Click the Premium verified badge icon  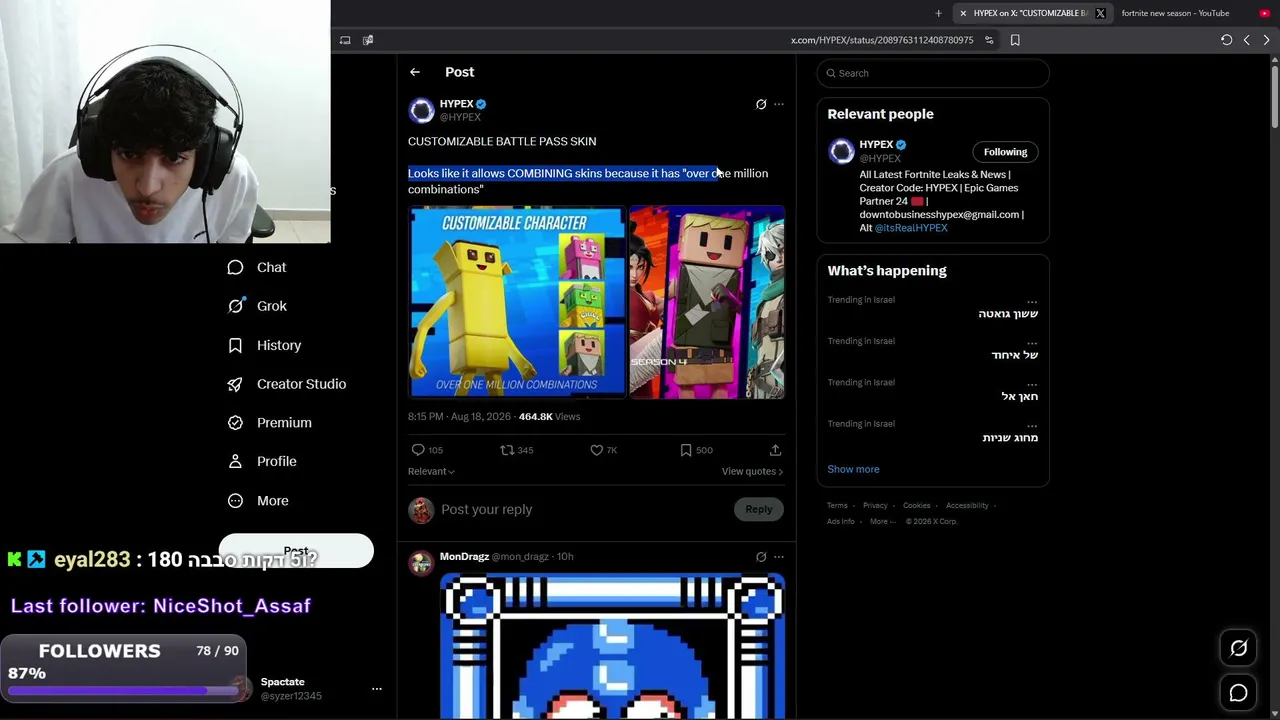point(235,423)
